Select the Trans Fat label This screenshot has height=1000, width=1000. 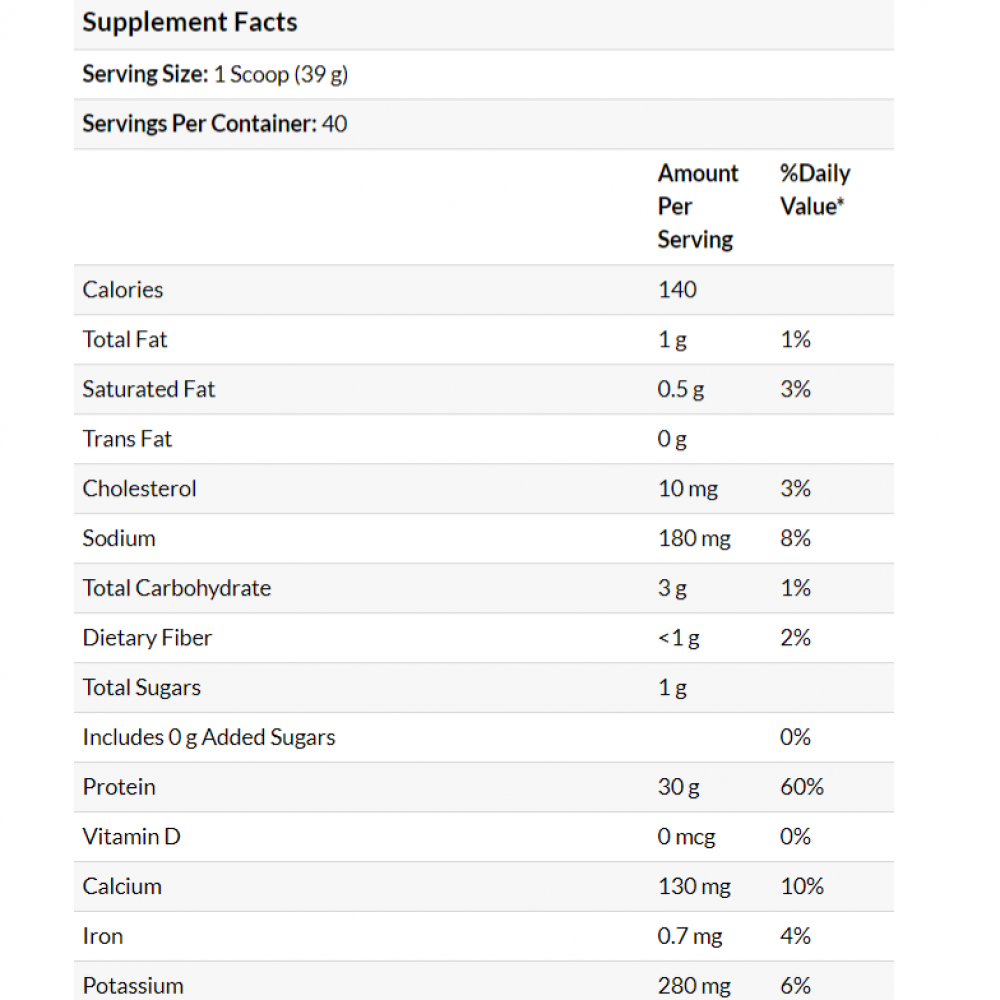pyautogui.click(x=127, y=439)
